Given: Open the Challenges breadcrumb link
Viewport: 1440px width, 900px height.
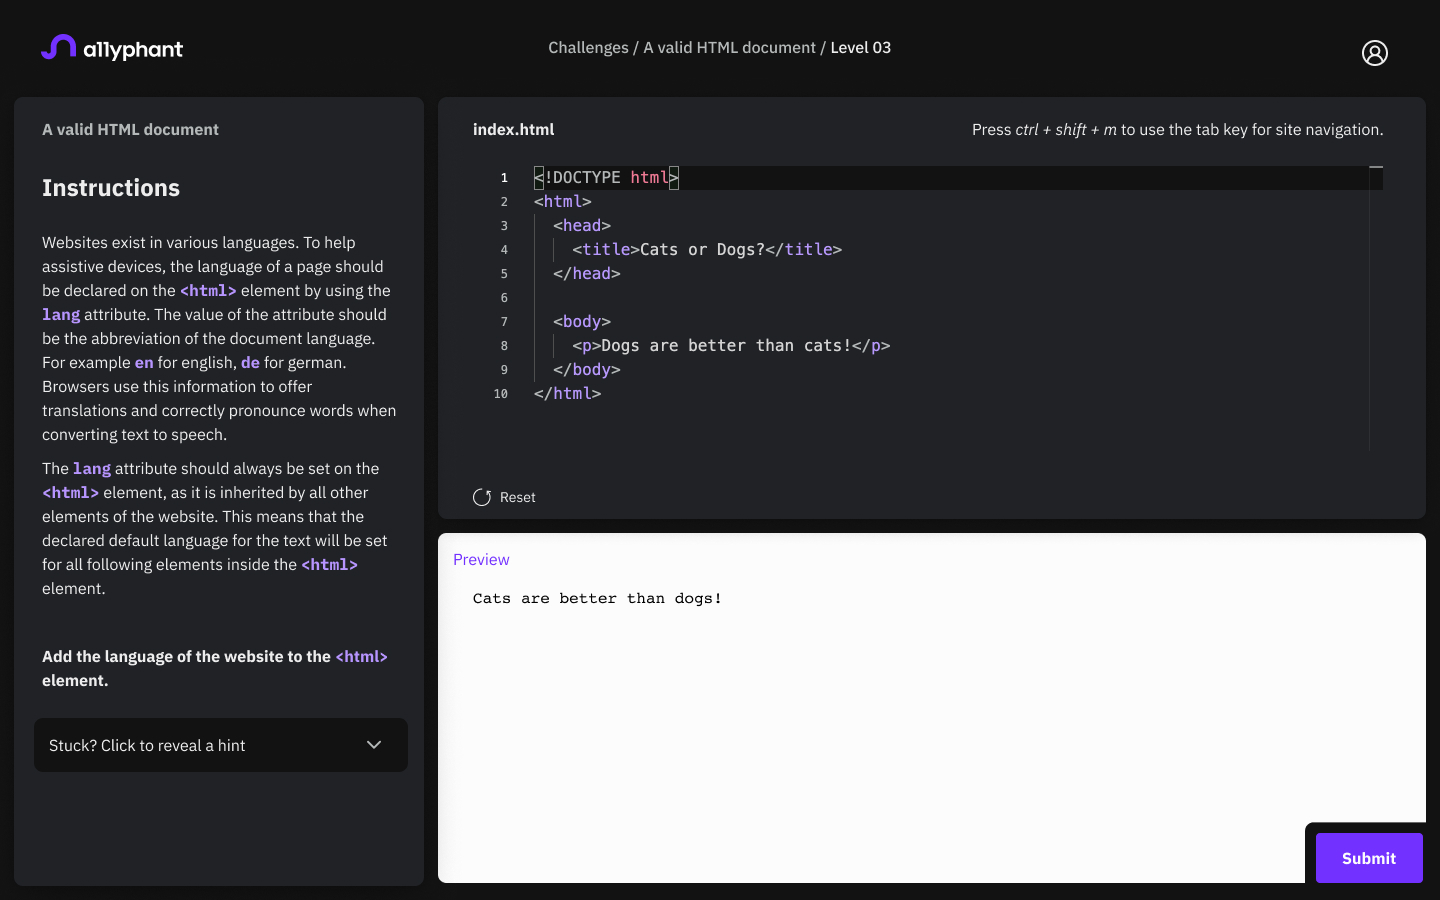Looking at the screenshot, I should [x=588, y=48].
